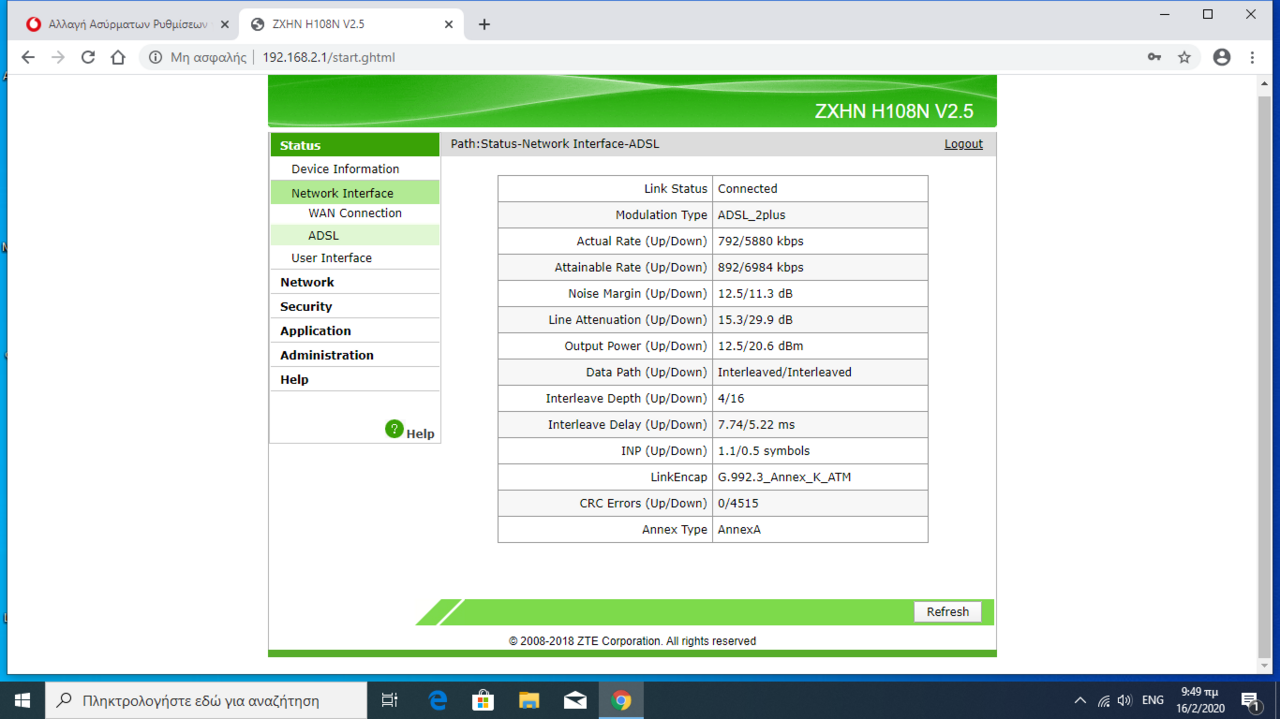Switch to the Vodafone wireless settings tab
Screen dimensions: 1280x719
click(x=127, y=24)
